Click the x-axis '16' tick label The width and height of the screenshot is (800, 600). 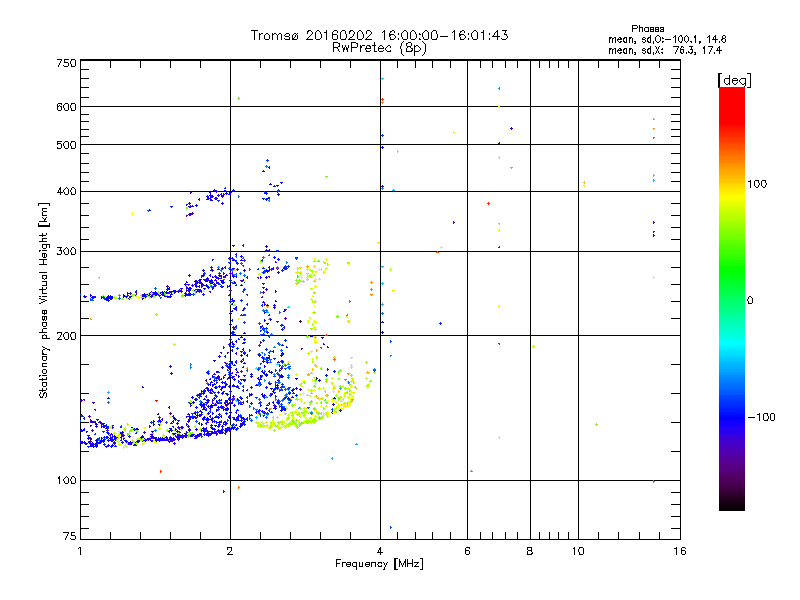tap(680, 551)
